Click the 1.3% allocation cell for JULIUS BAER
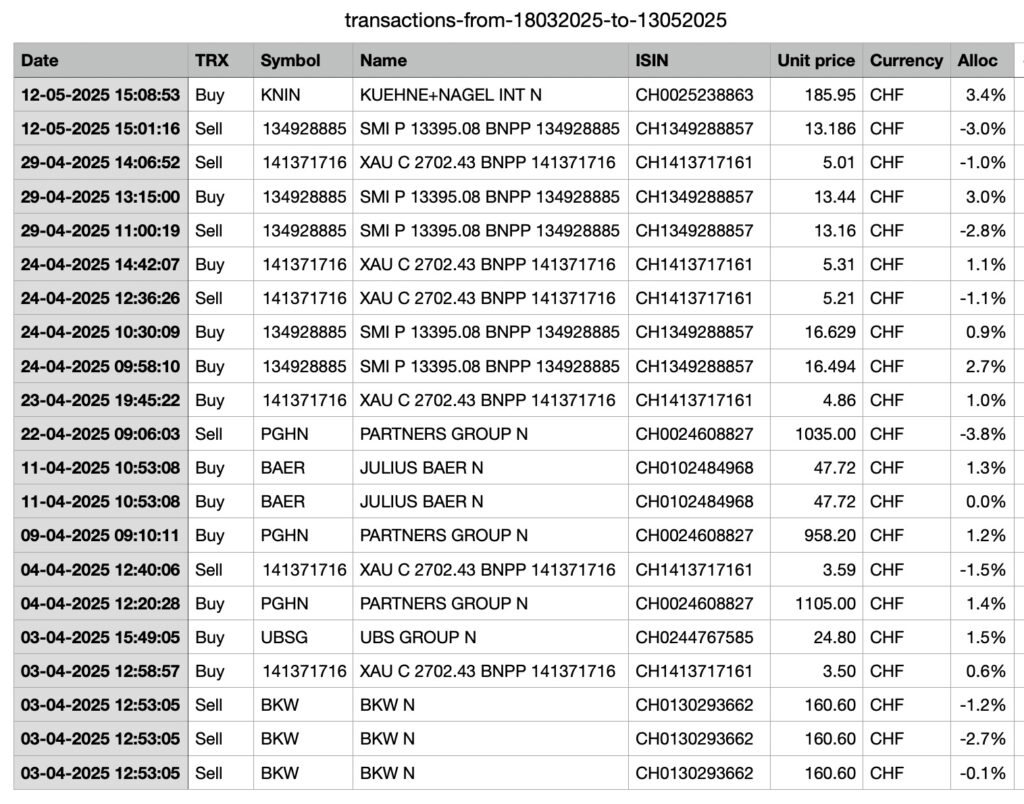 point(982,468)
